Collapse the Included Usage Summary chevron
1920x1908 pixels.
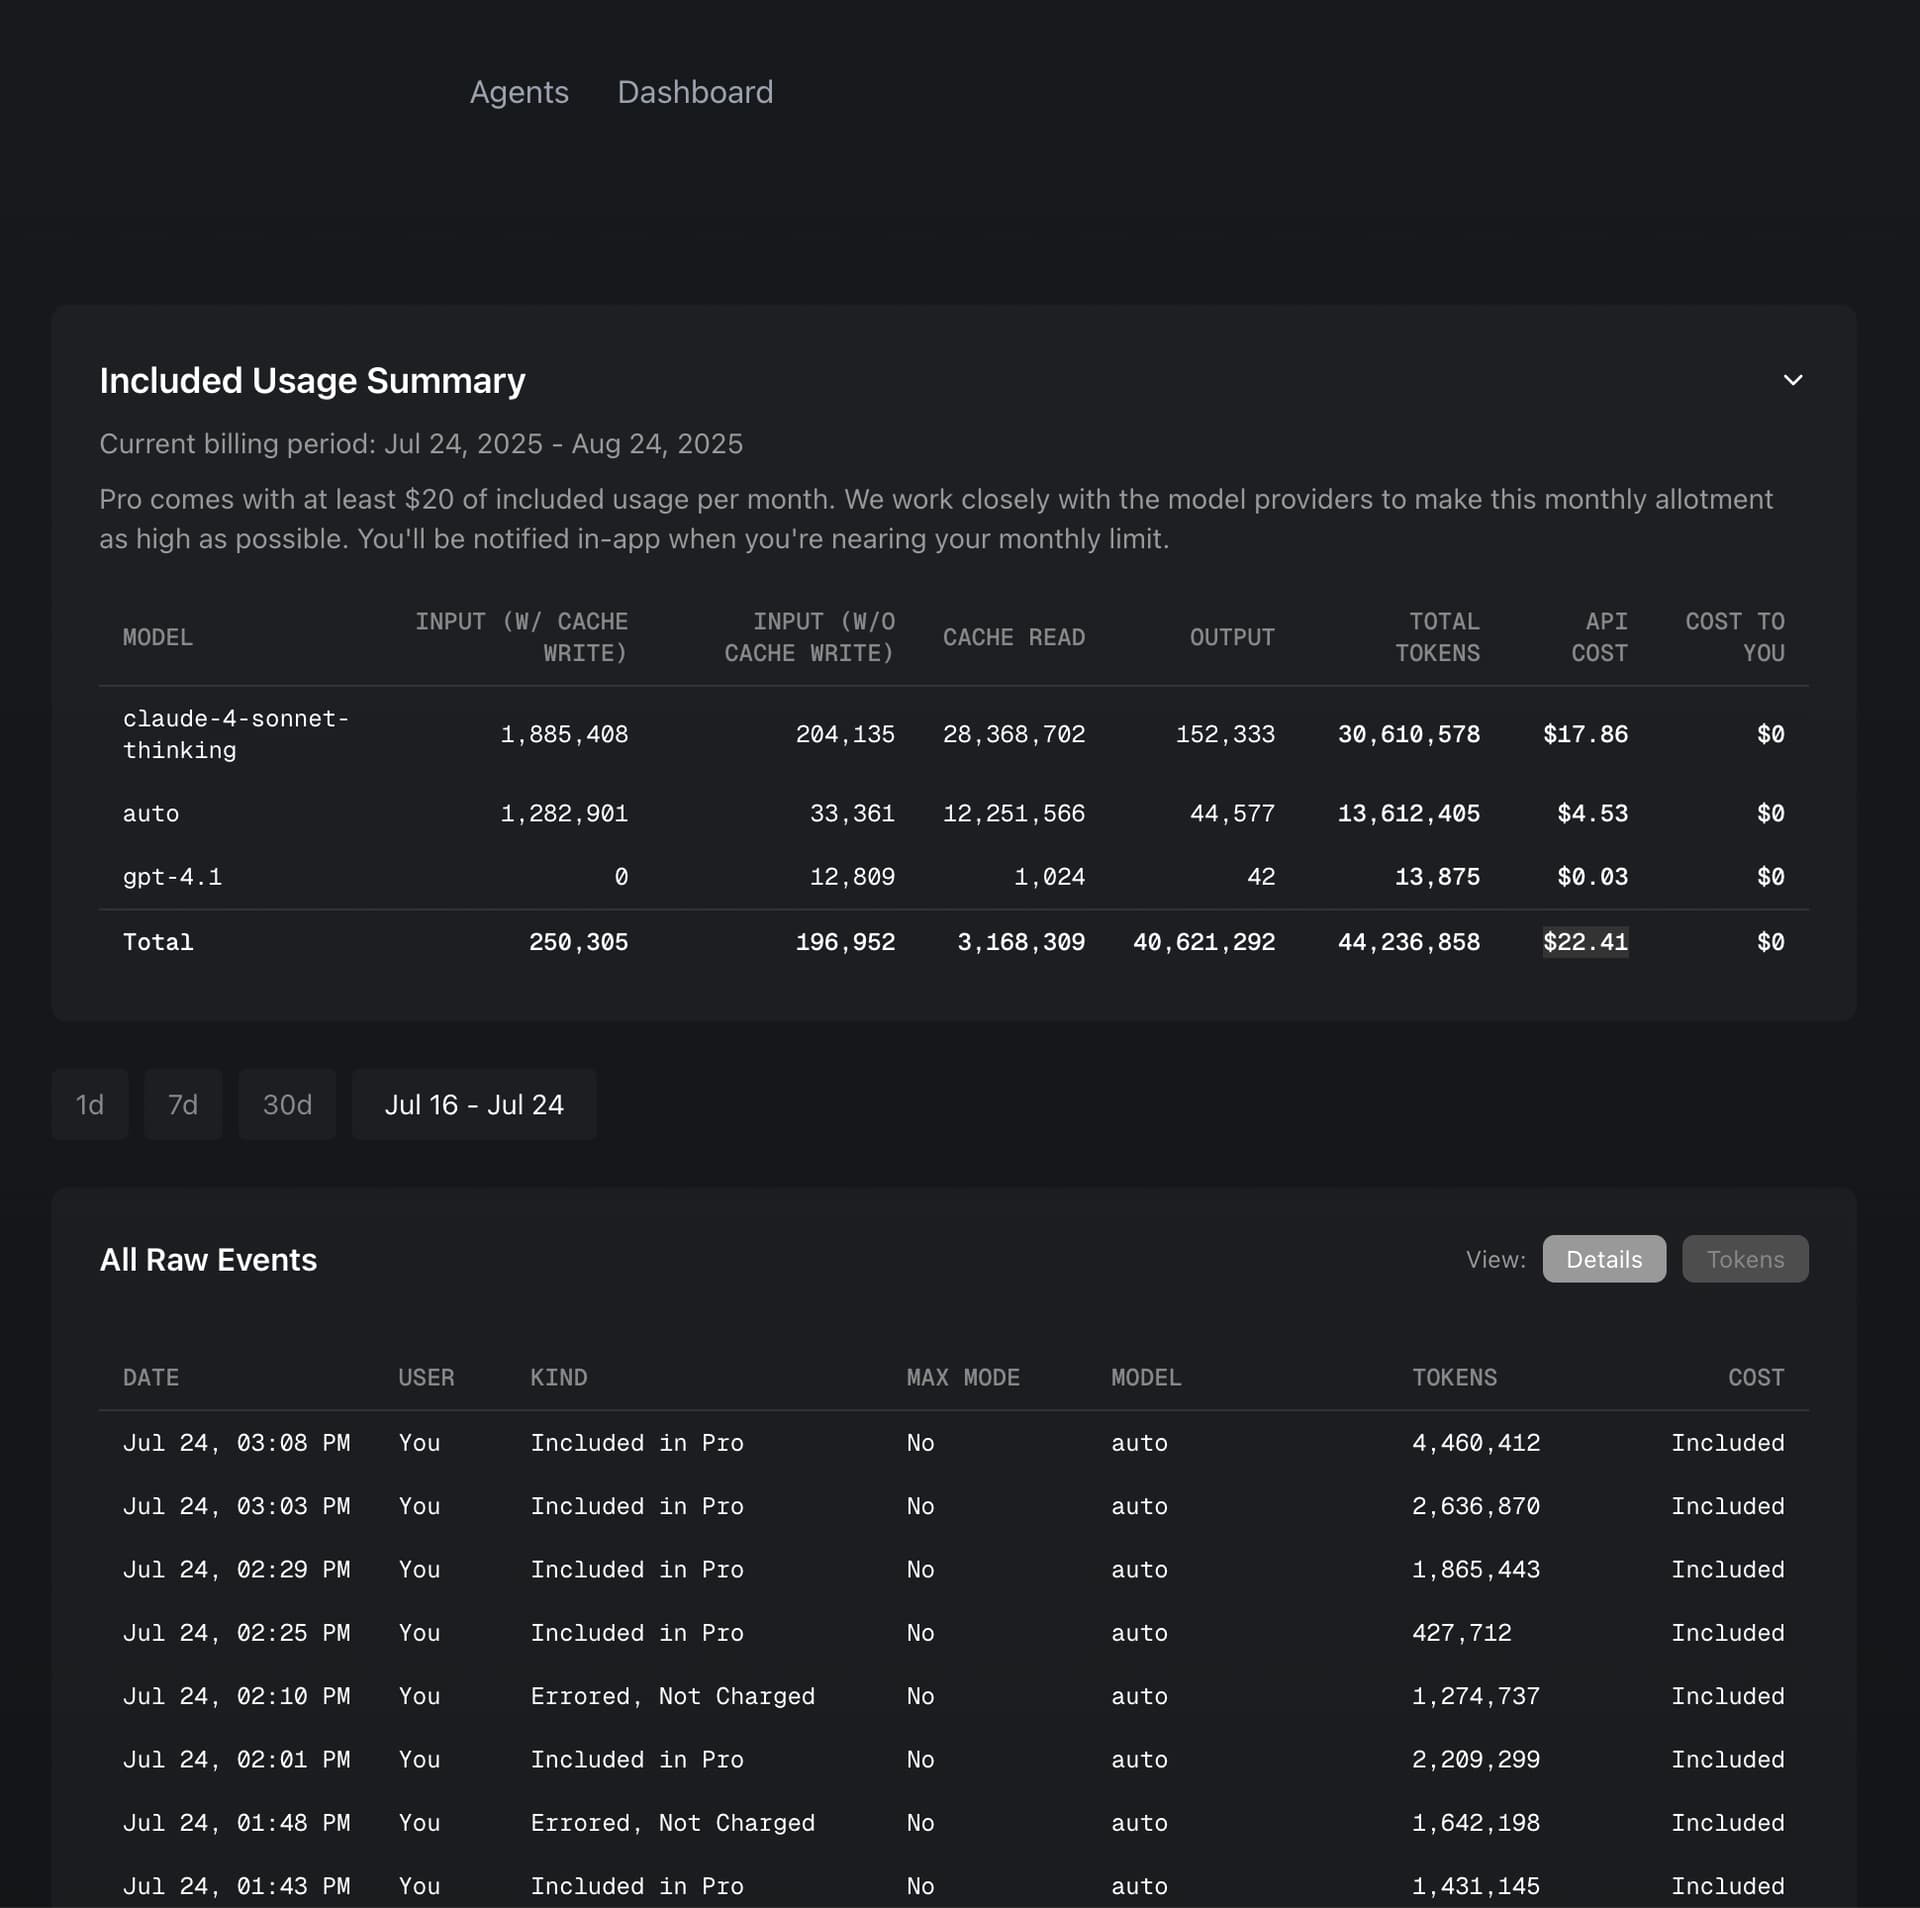pyautogui.click(x=1792, y=380)
